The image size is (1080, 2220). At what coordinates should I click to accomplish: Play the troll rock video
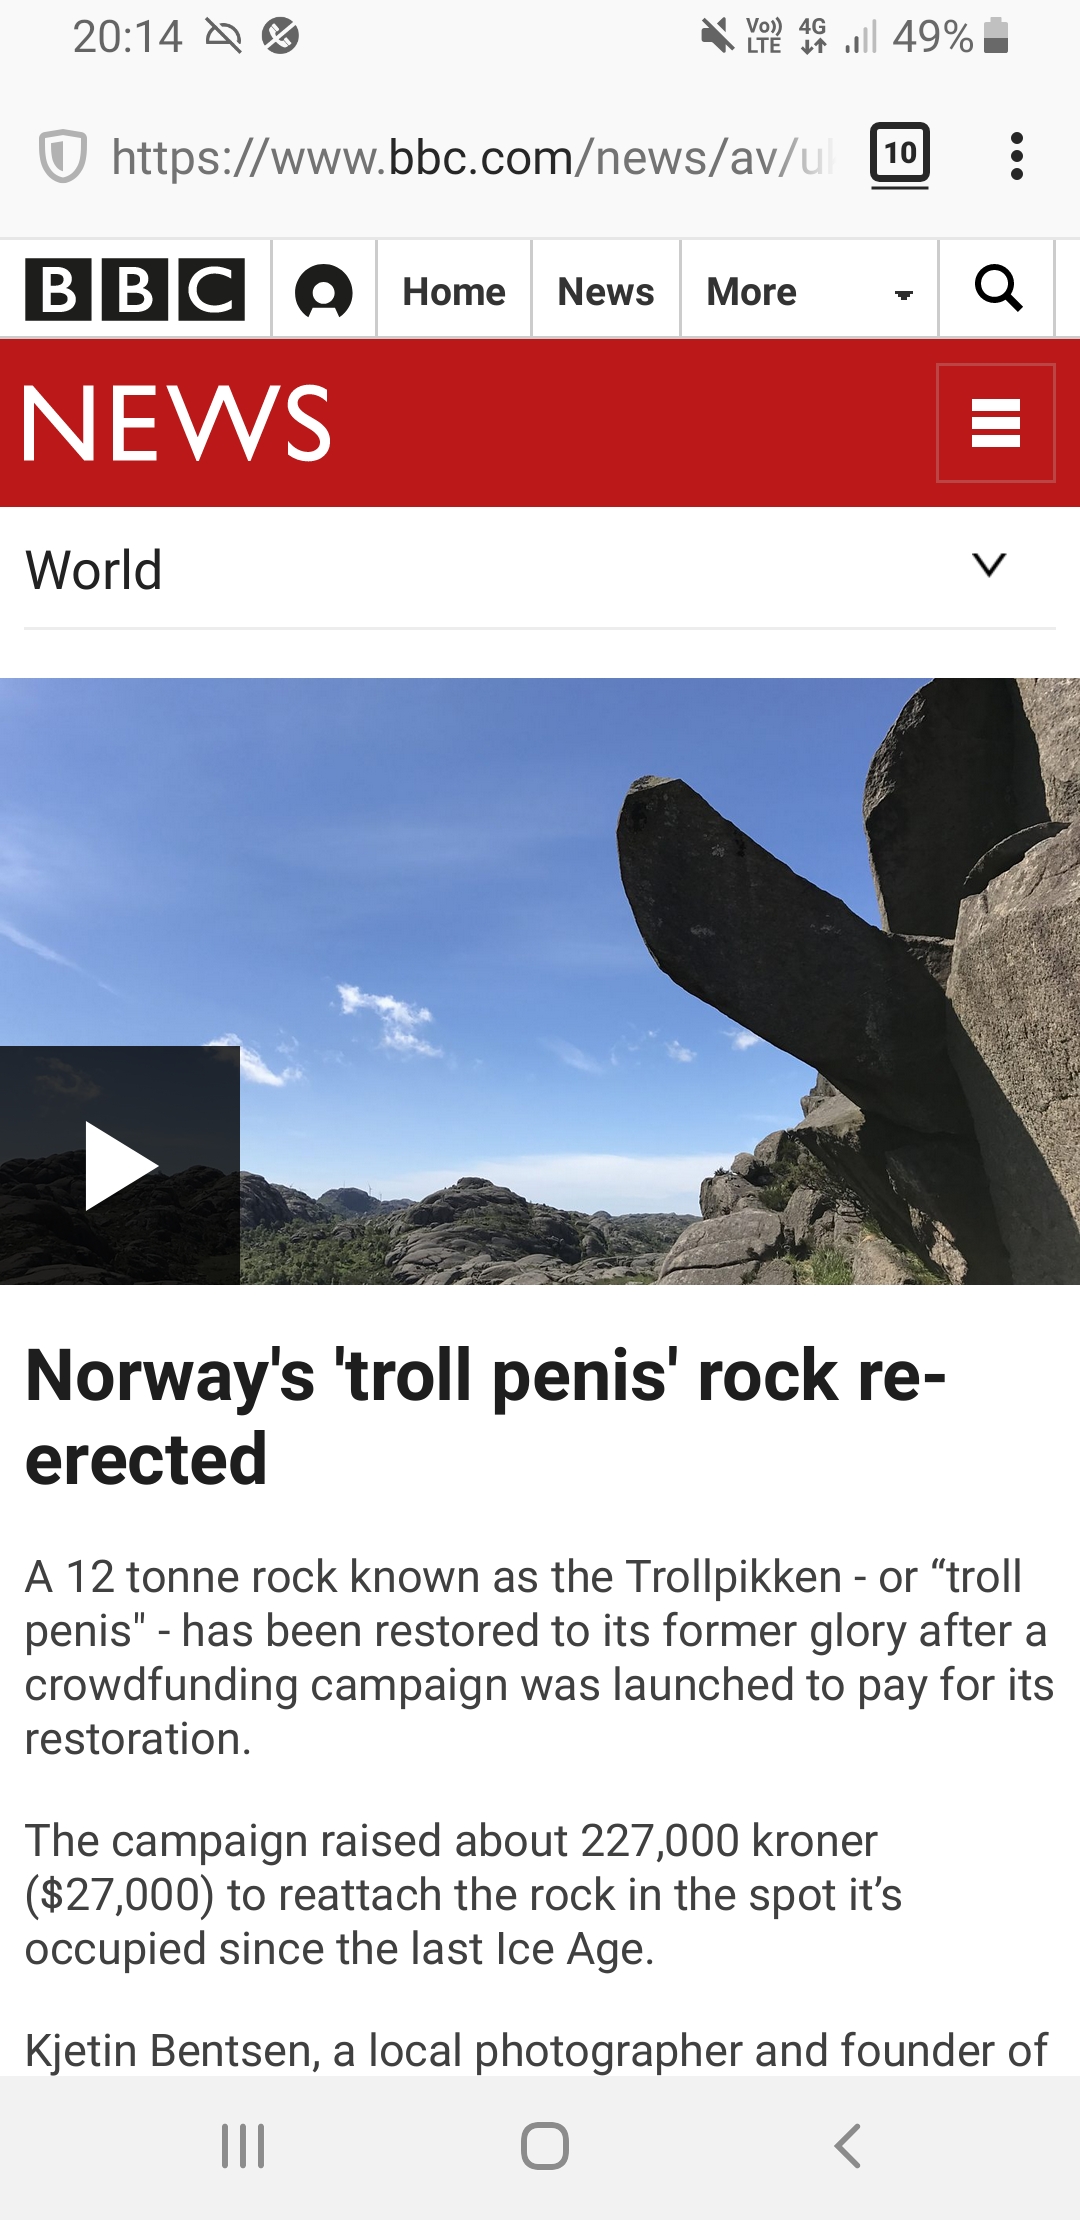click(x=120, y=1165)
